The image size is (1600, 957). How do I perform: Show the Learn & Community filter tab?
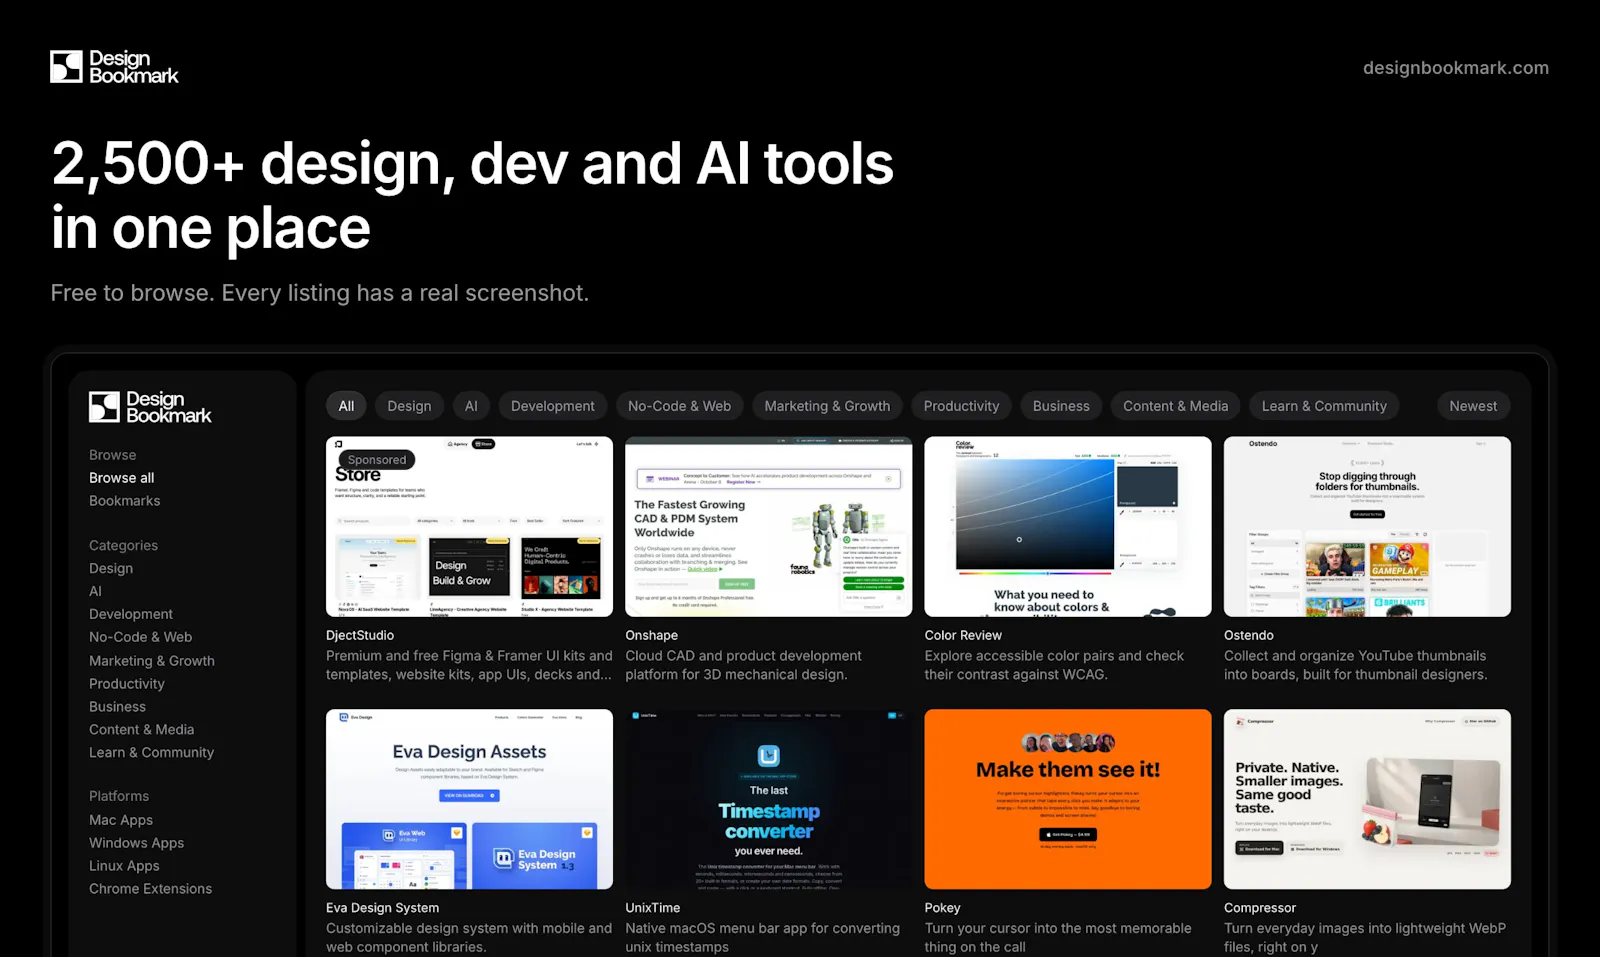(x=1324, y=406)
